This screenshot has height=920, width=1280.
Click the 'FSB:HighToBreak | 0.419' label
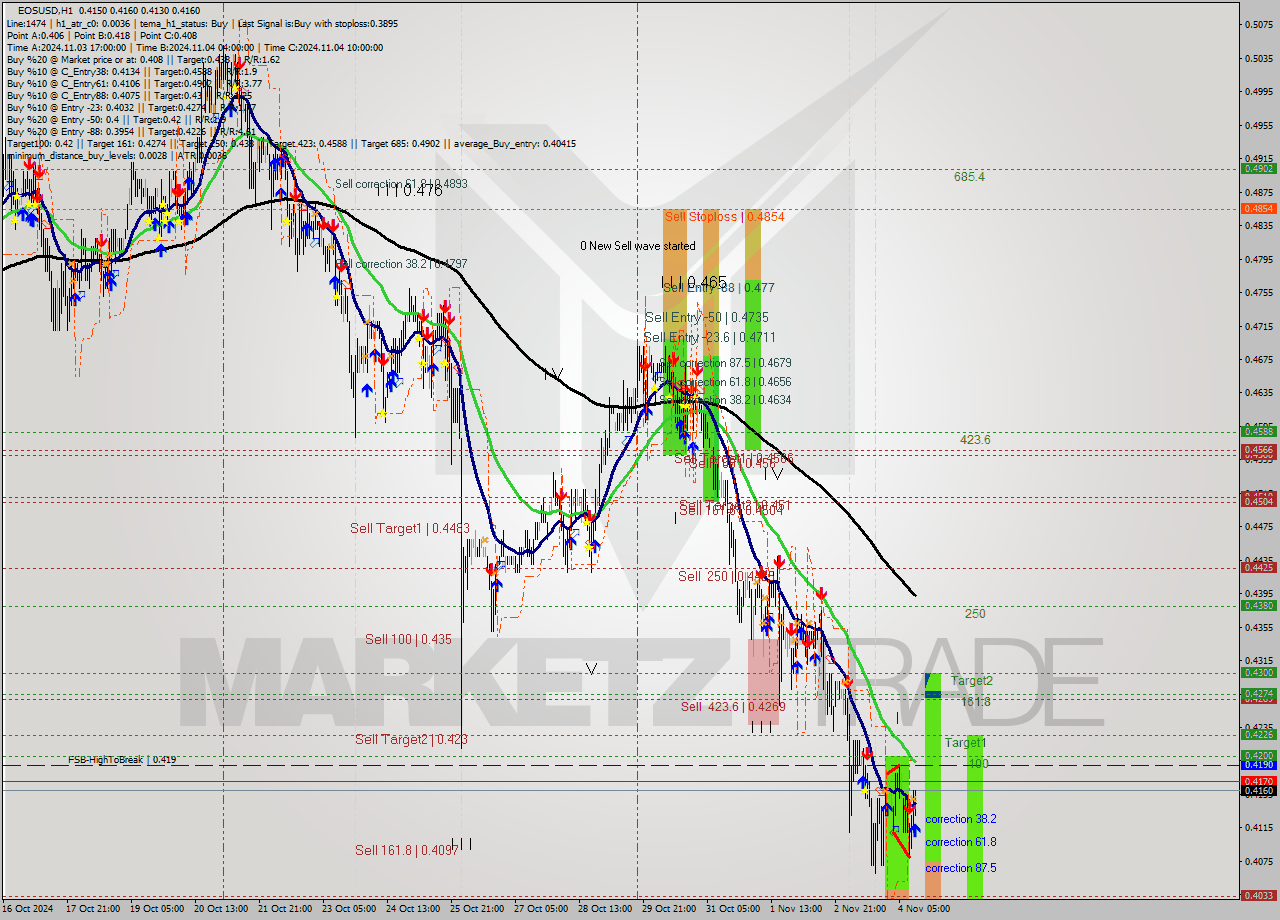122,760
